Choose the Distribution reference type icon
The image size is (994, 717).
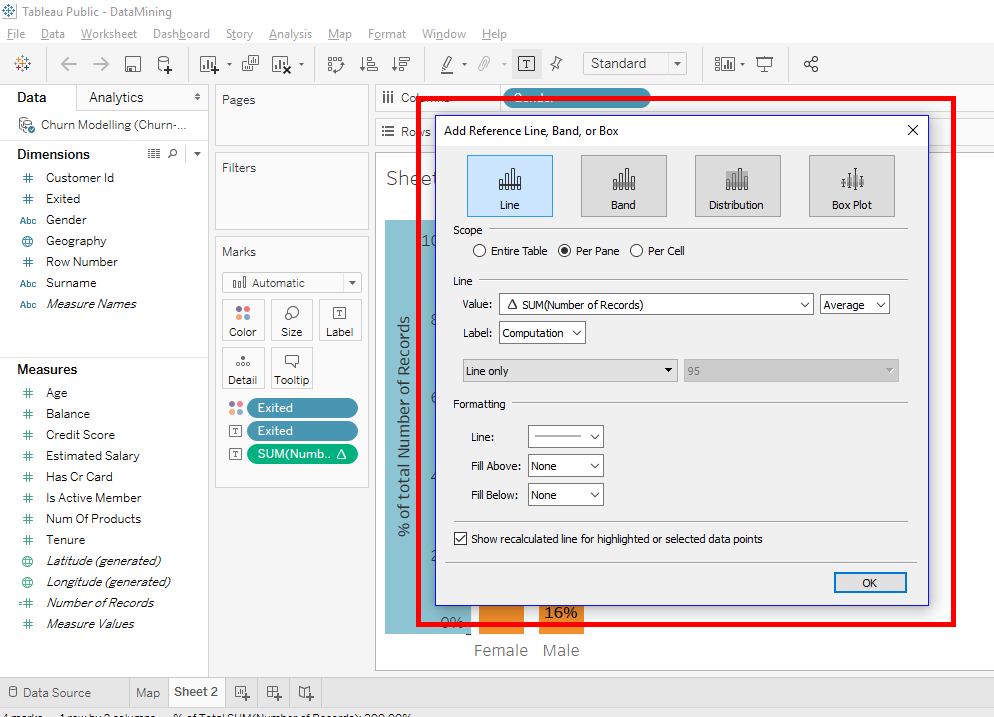pos(737,186)
